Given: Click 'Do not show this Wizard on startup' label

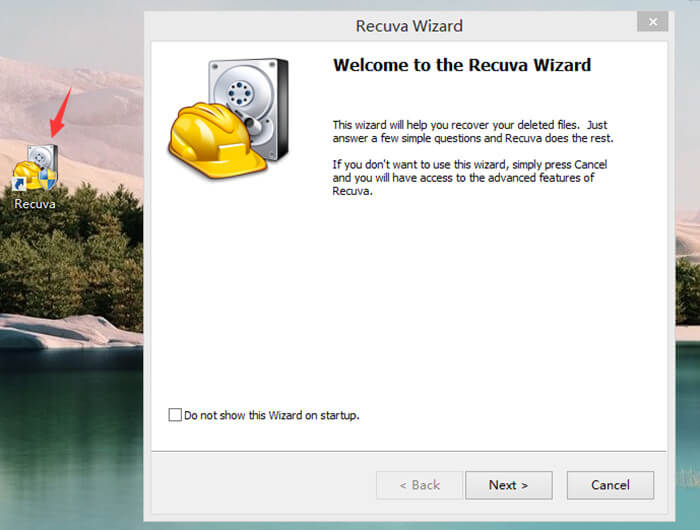Looking at the screenshot, I should tap(271, 415).
